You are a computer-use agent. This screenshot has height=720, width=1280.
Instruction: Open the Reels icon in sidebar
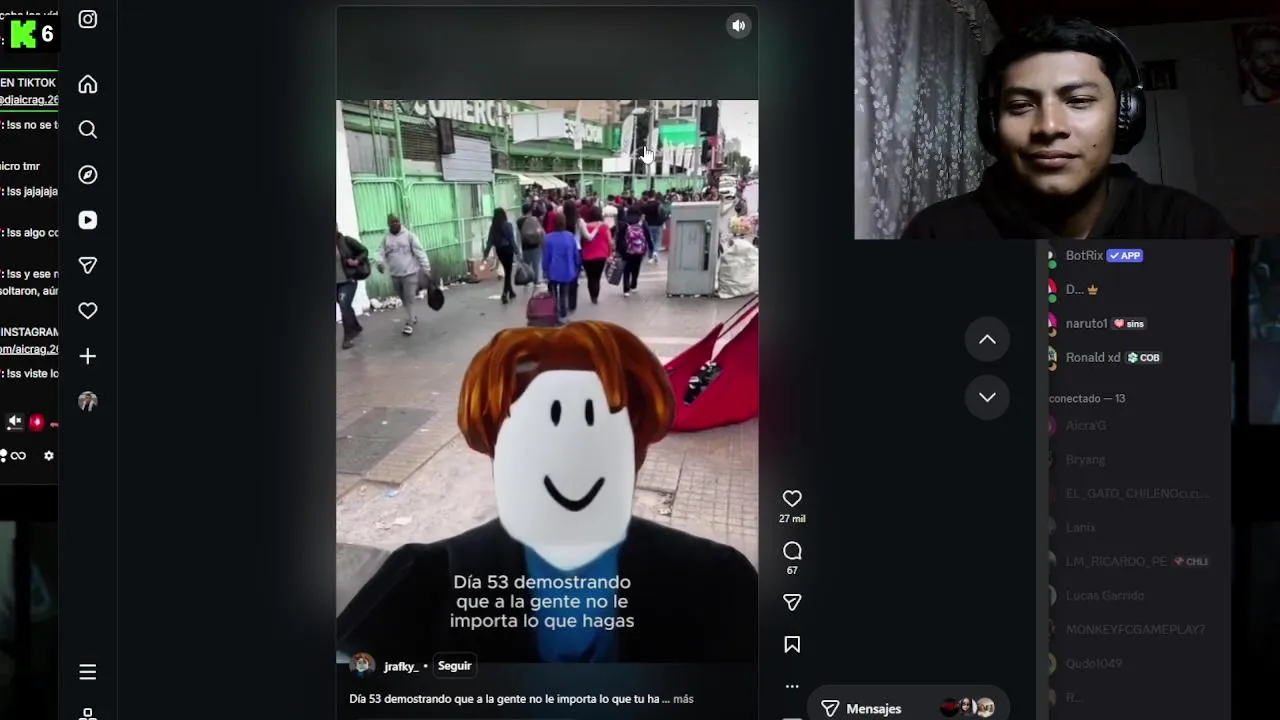(88, 220)
